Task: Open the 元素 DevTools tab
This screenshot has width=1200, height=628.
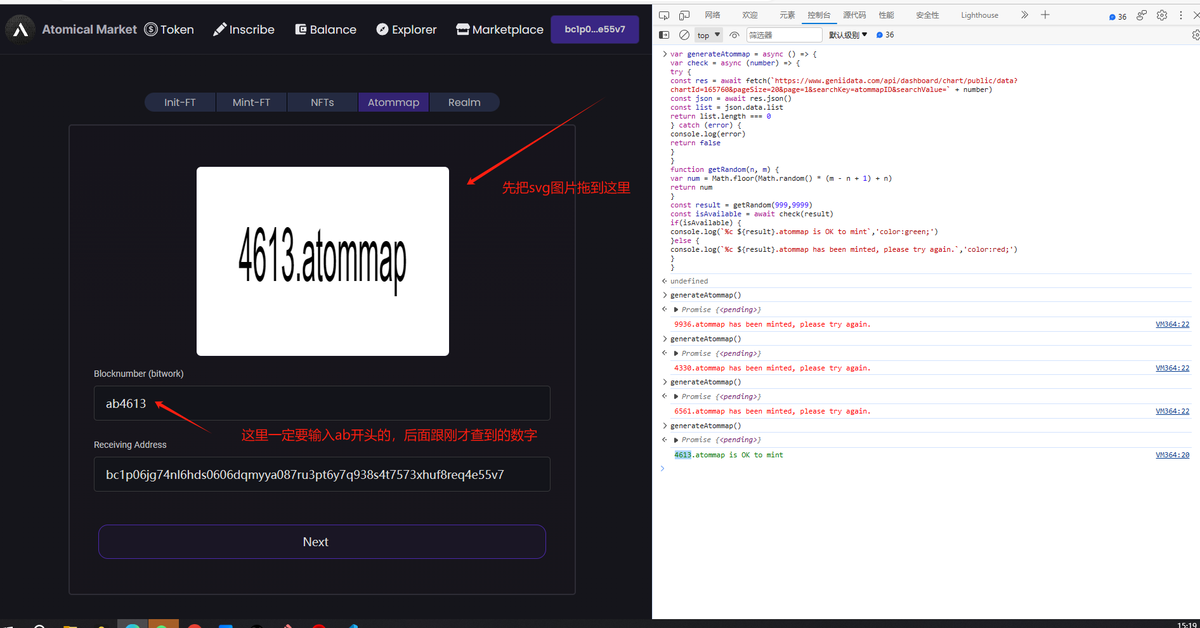Action: point(787,15)
